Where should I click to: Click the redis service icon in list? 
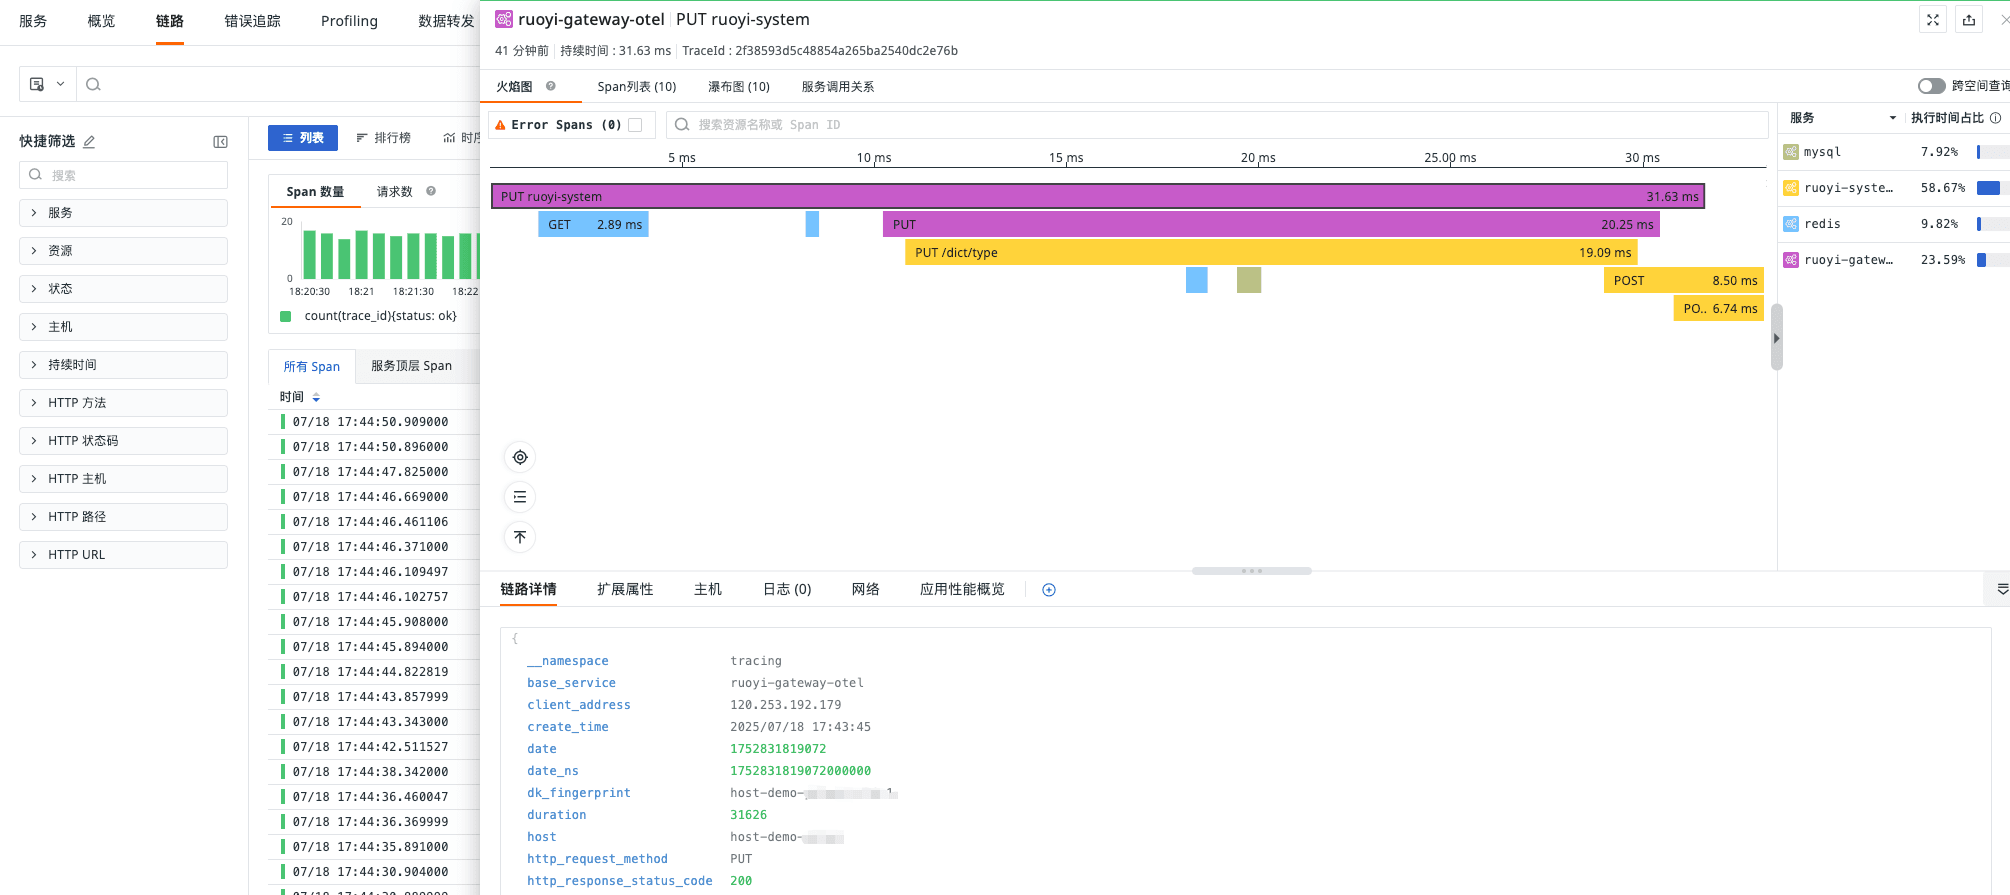pos(1791,224)
